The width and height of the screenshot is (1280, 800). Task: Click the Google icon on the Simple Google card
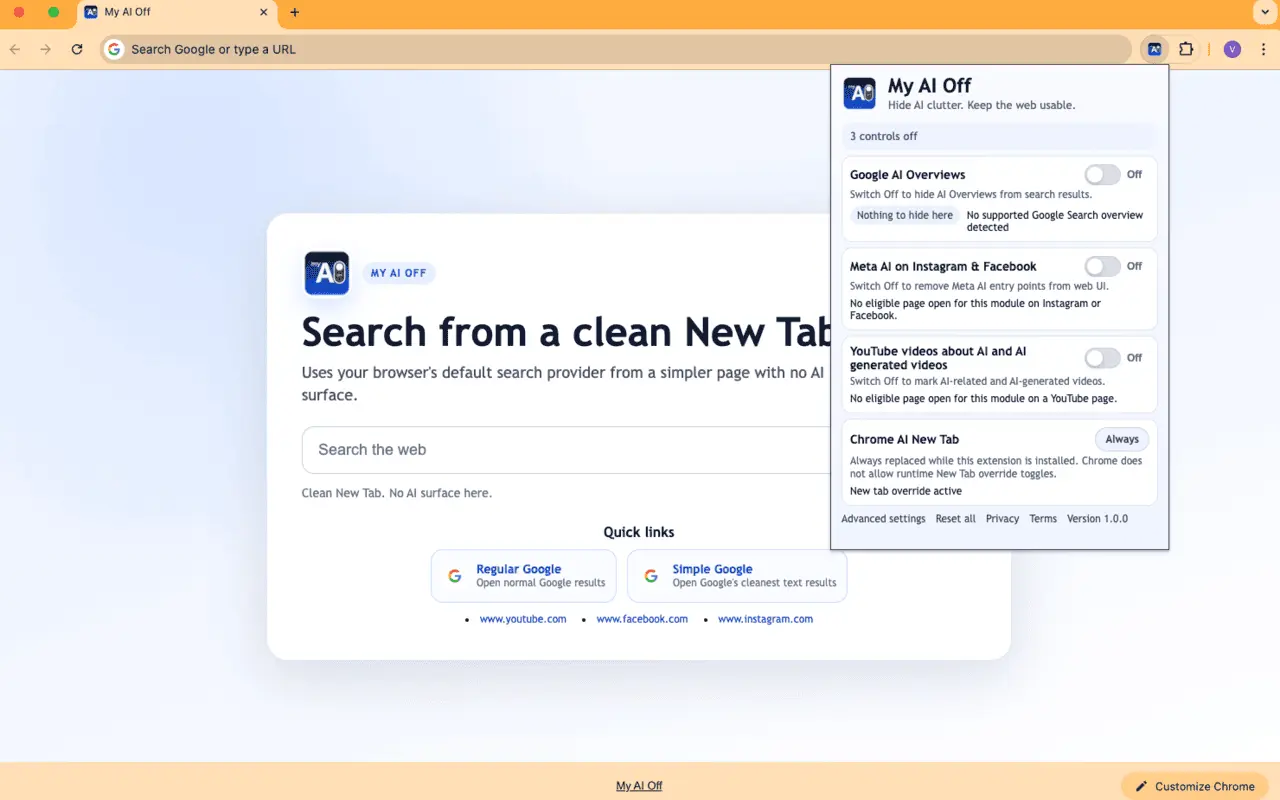(651, 576)
